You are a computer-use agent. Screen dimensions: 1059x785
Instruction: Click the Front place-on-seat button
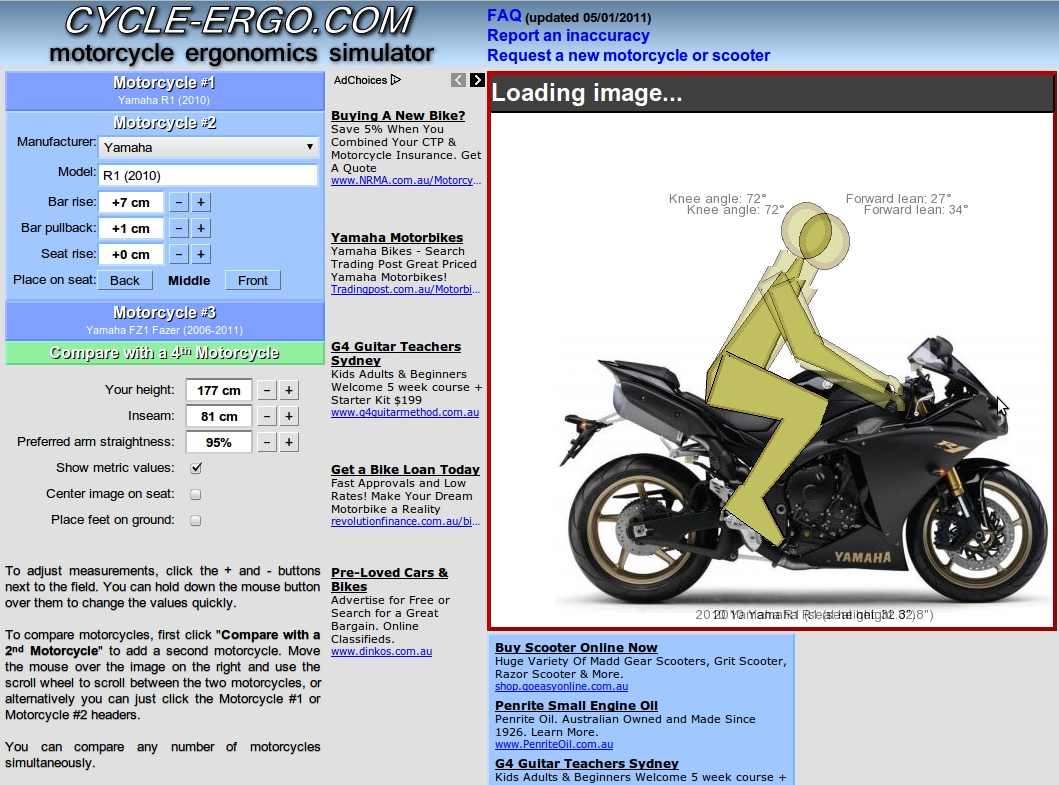[252, 280]
